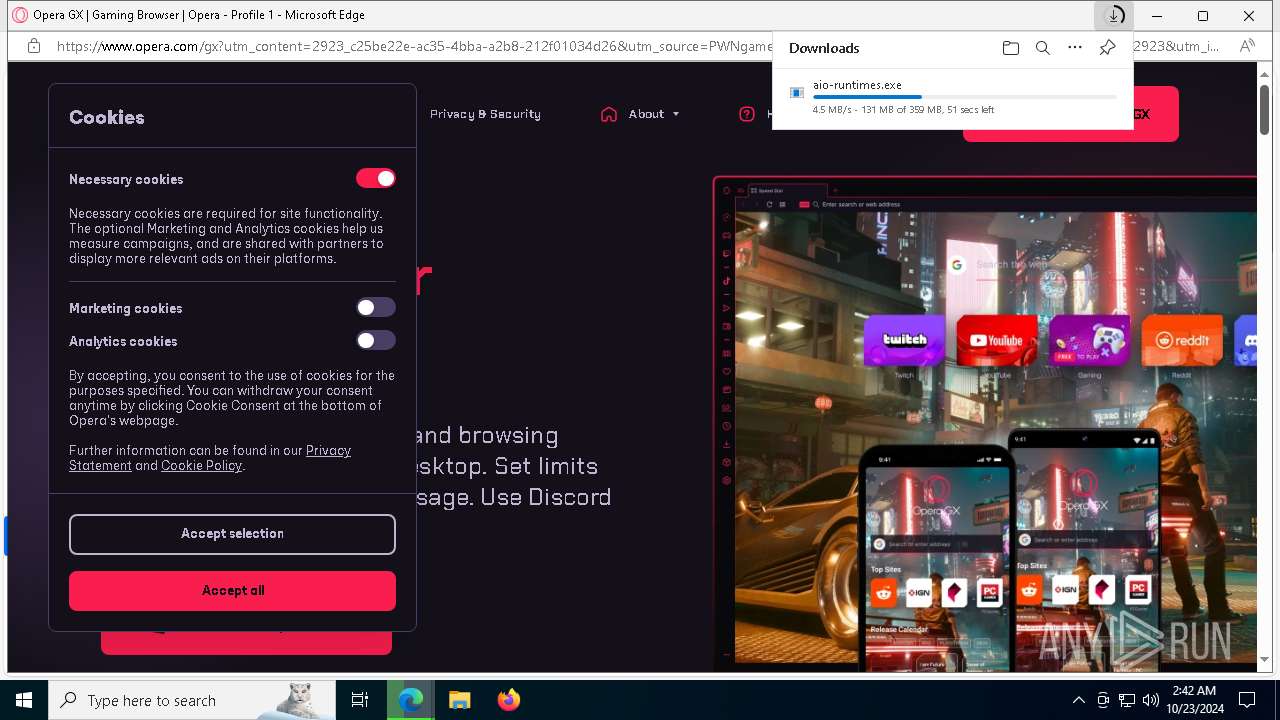
Task: Click the download progress bar
Action: click(x=964, y=97)
